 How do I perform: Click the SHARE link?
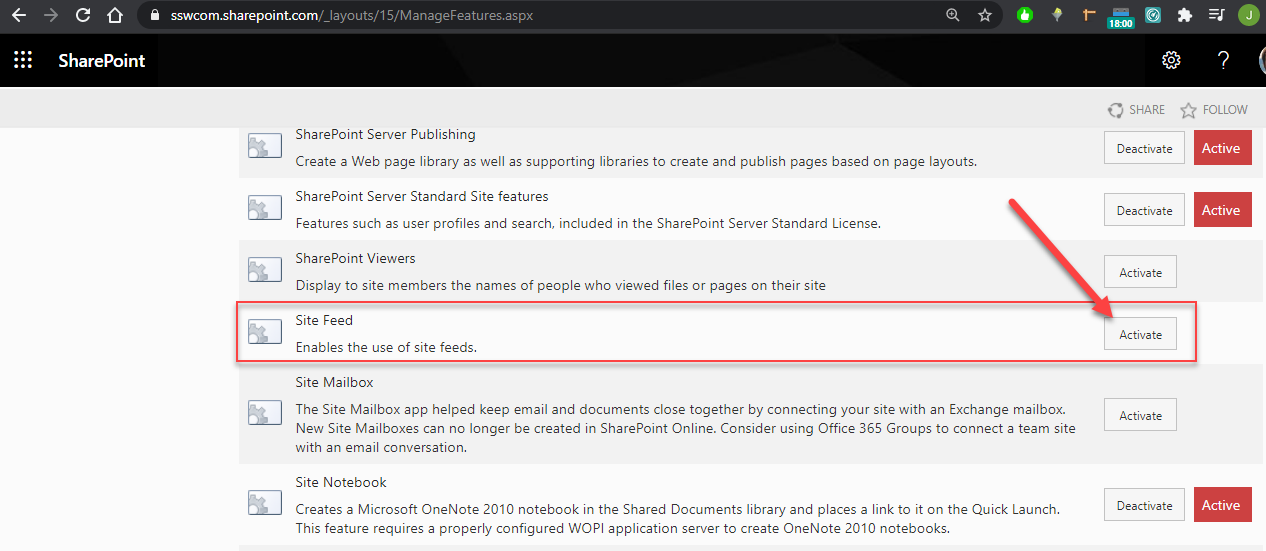point(1136,110)
